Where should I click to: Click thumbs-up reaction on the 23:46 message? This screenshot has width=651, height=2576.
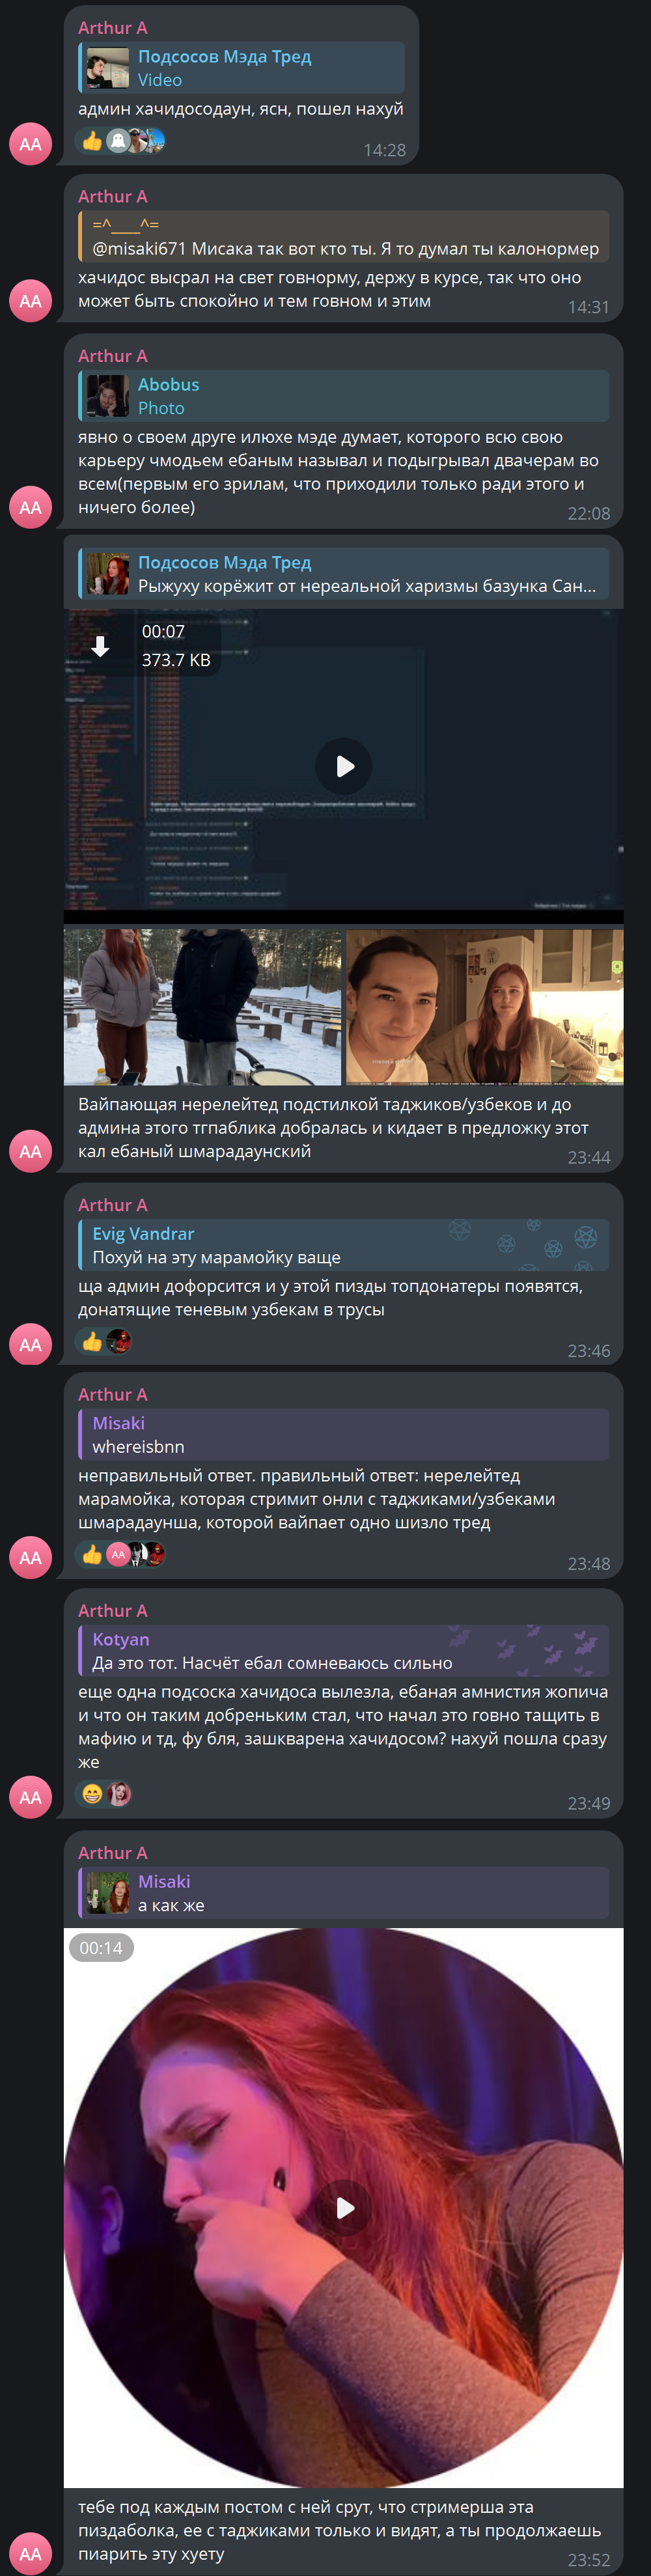tap(93, 1341)
